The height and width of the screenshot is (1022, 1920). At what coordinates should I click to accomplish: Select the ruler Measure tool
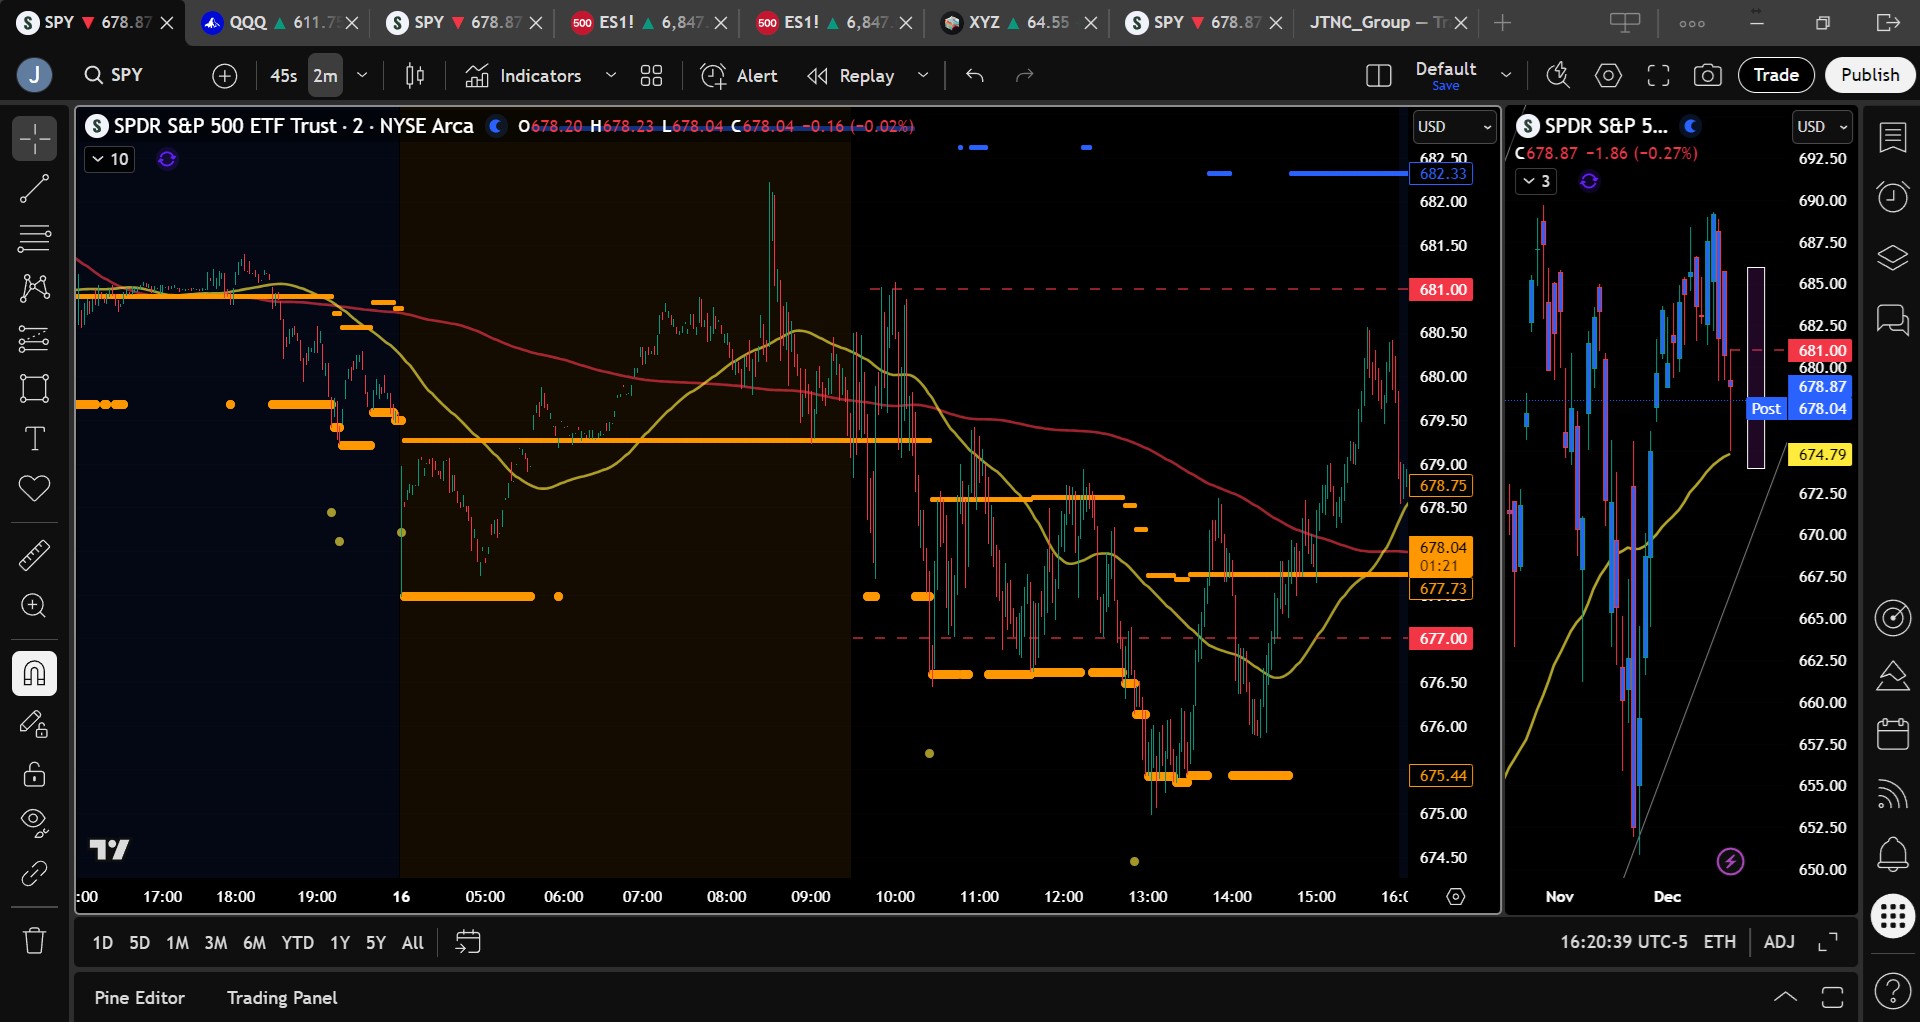click(x=34, y=555)
